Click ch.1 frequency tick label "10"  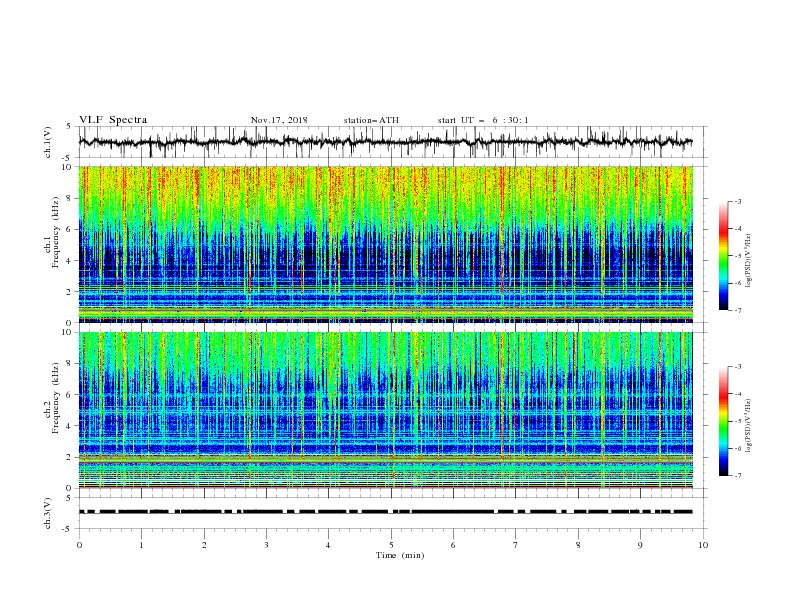[x=68, y=167]
